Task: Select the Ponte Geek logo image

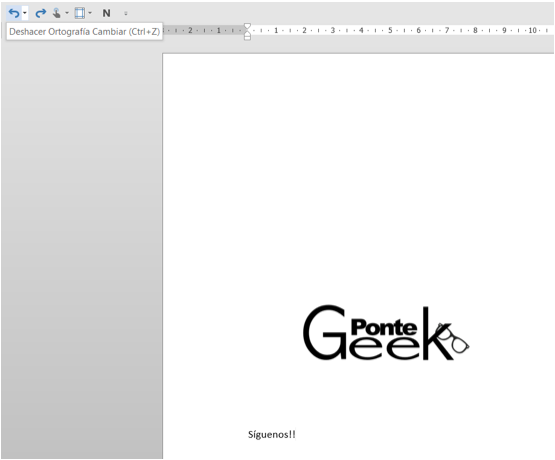Action: tap(386, 333)
